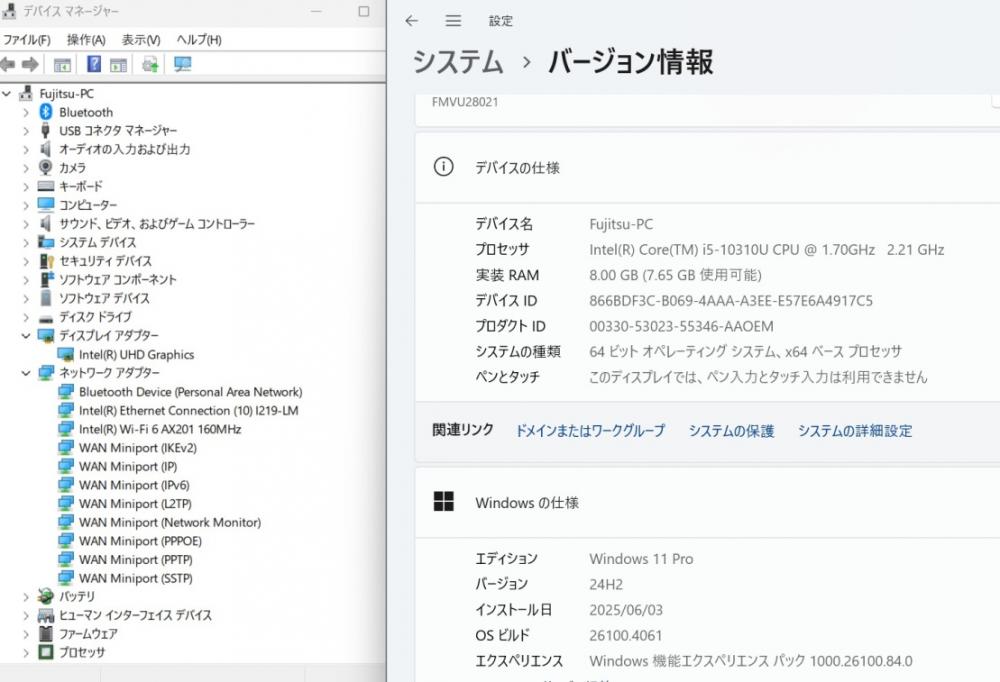Click the Update driver toolbar icon
Viewport: 1000px width, 682px height.
[x=151, y=64]
